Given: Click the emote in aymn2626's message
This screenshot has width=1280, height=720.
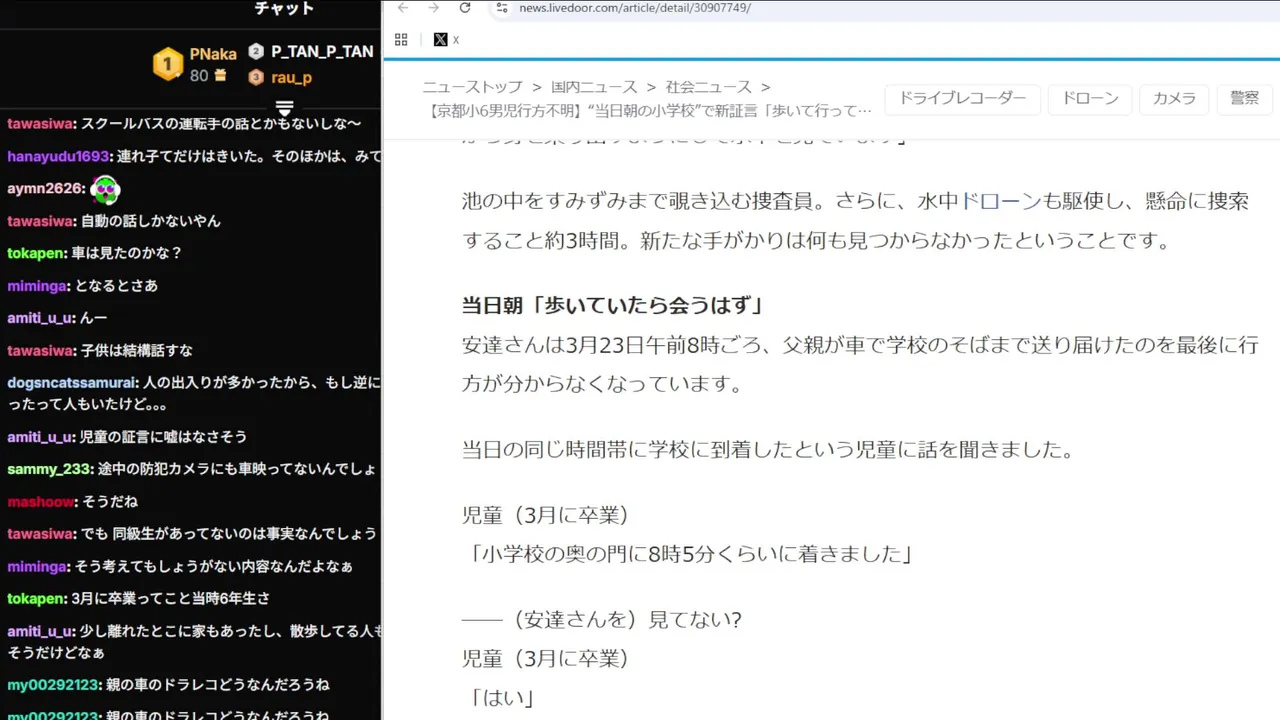Looking at the screenshot, I should tap(105, 188).
